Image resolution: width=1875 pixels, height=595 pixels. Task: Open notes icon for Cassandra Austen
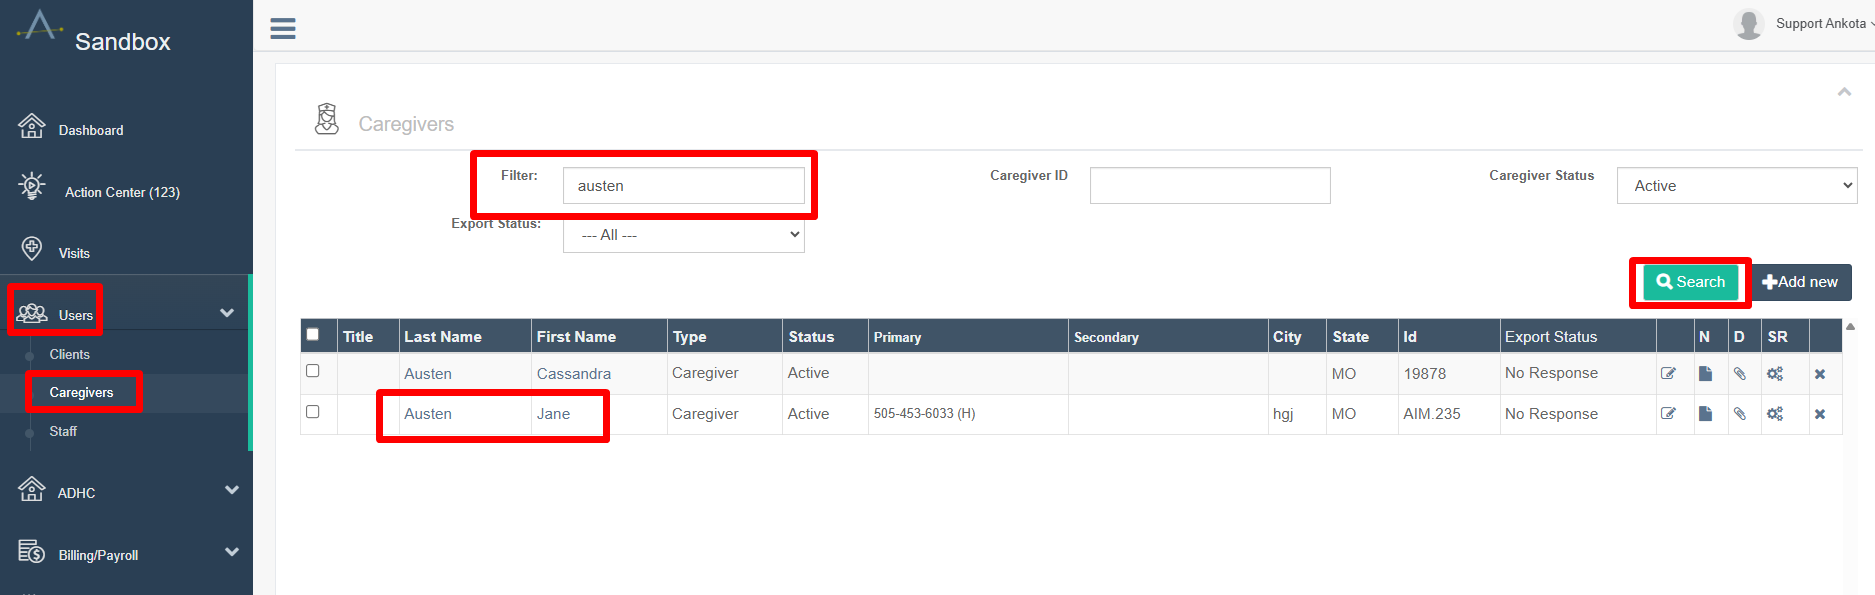(1705, 374)
